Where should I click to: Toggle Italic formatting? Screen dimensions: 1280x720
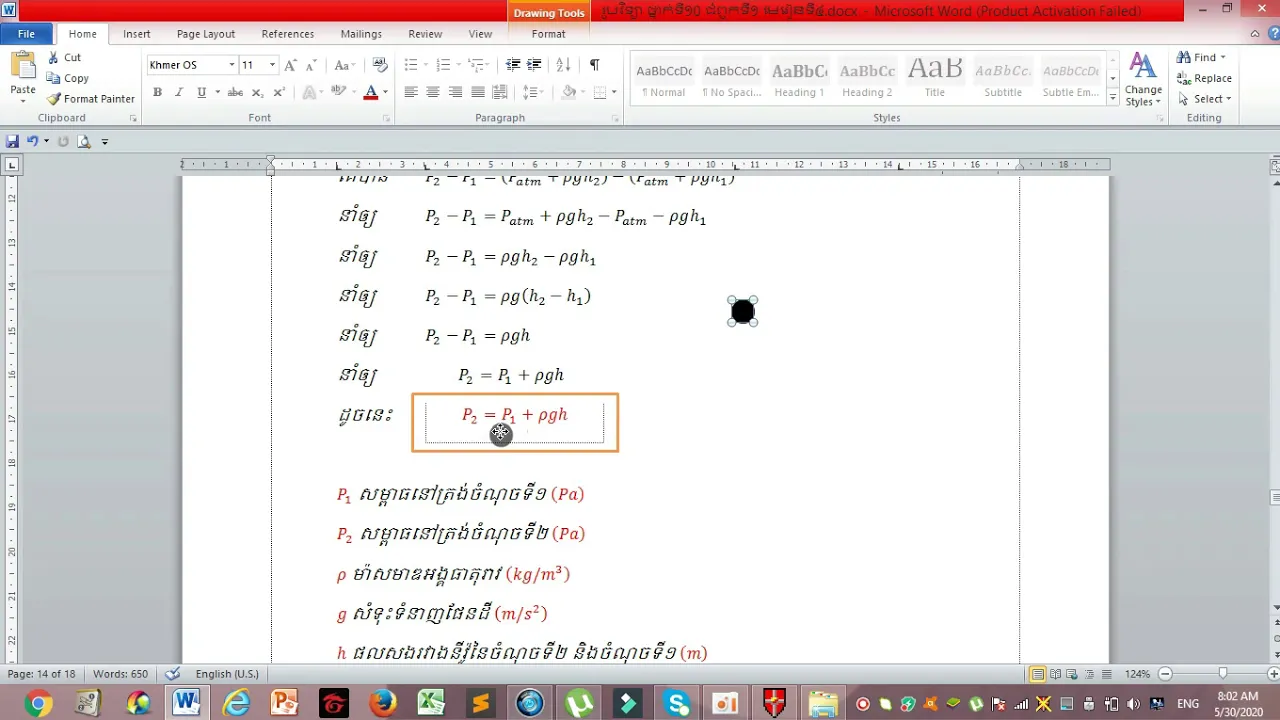point(179,92)
